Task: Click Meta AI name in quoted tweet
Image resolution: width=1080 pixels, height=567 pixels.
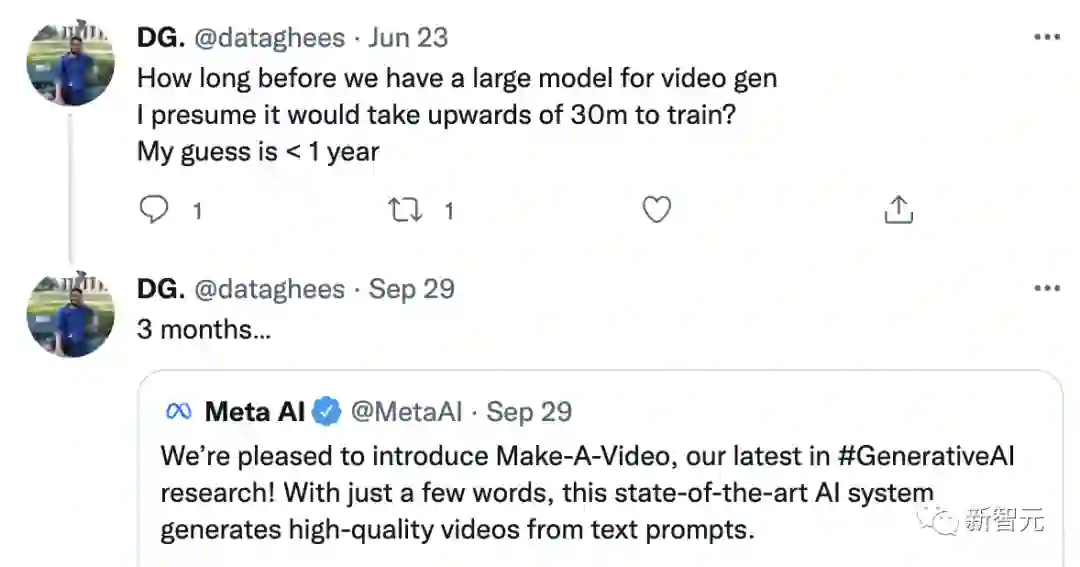Action: (255, 412)
